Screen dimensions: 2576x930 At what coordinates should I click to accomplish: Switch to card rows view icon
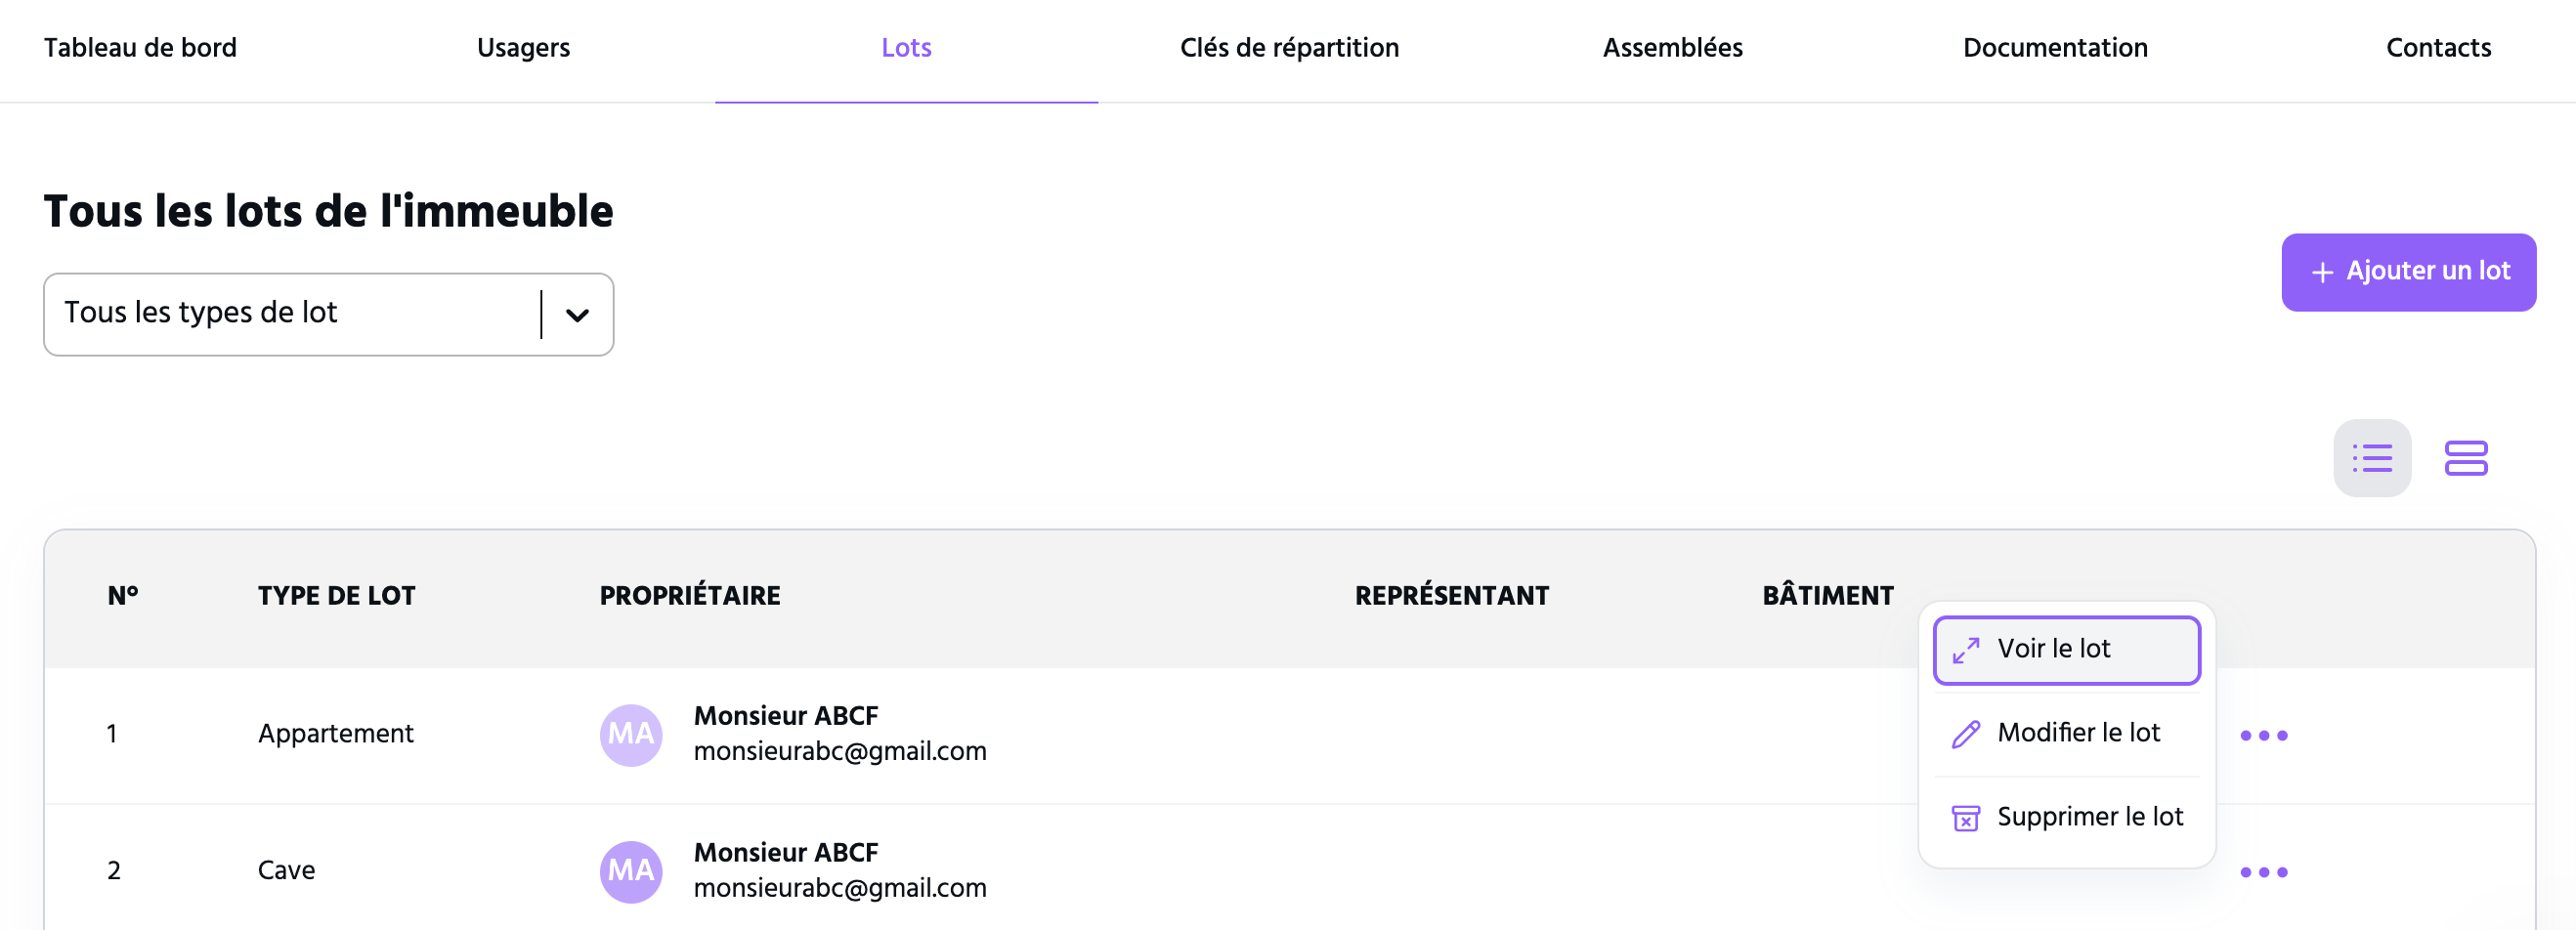[x=2465, y=458]
